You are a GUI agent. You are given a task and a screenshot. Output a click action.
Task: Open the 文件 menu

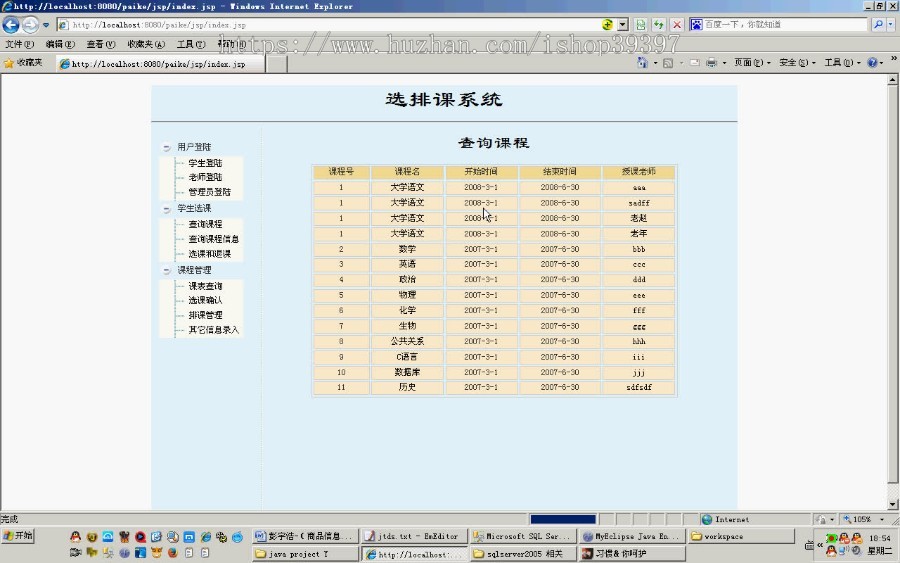click(19, 44)
